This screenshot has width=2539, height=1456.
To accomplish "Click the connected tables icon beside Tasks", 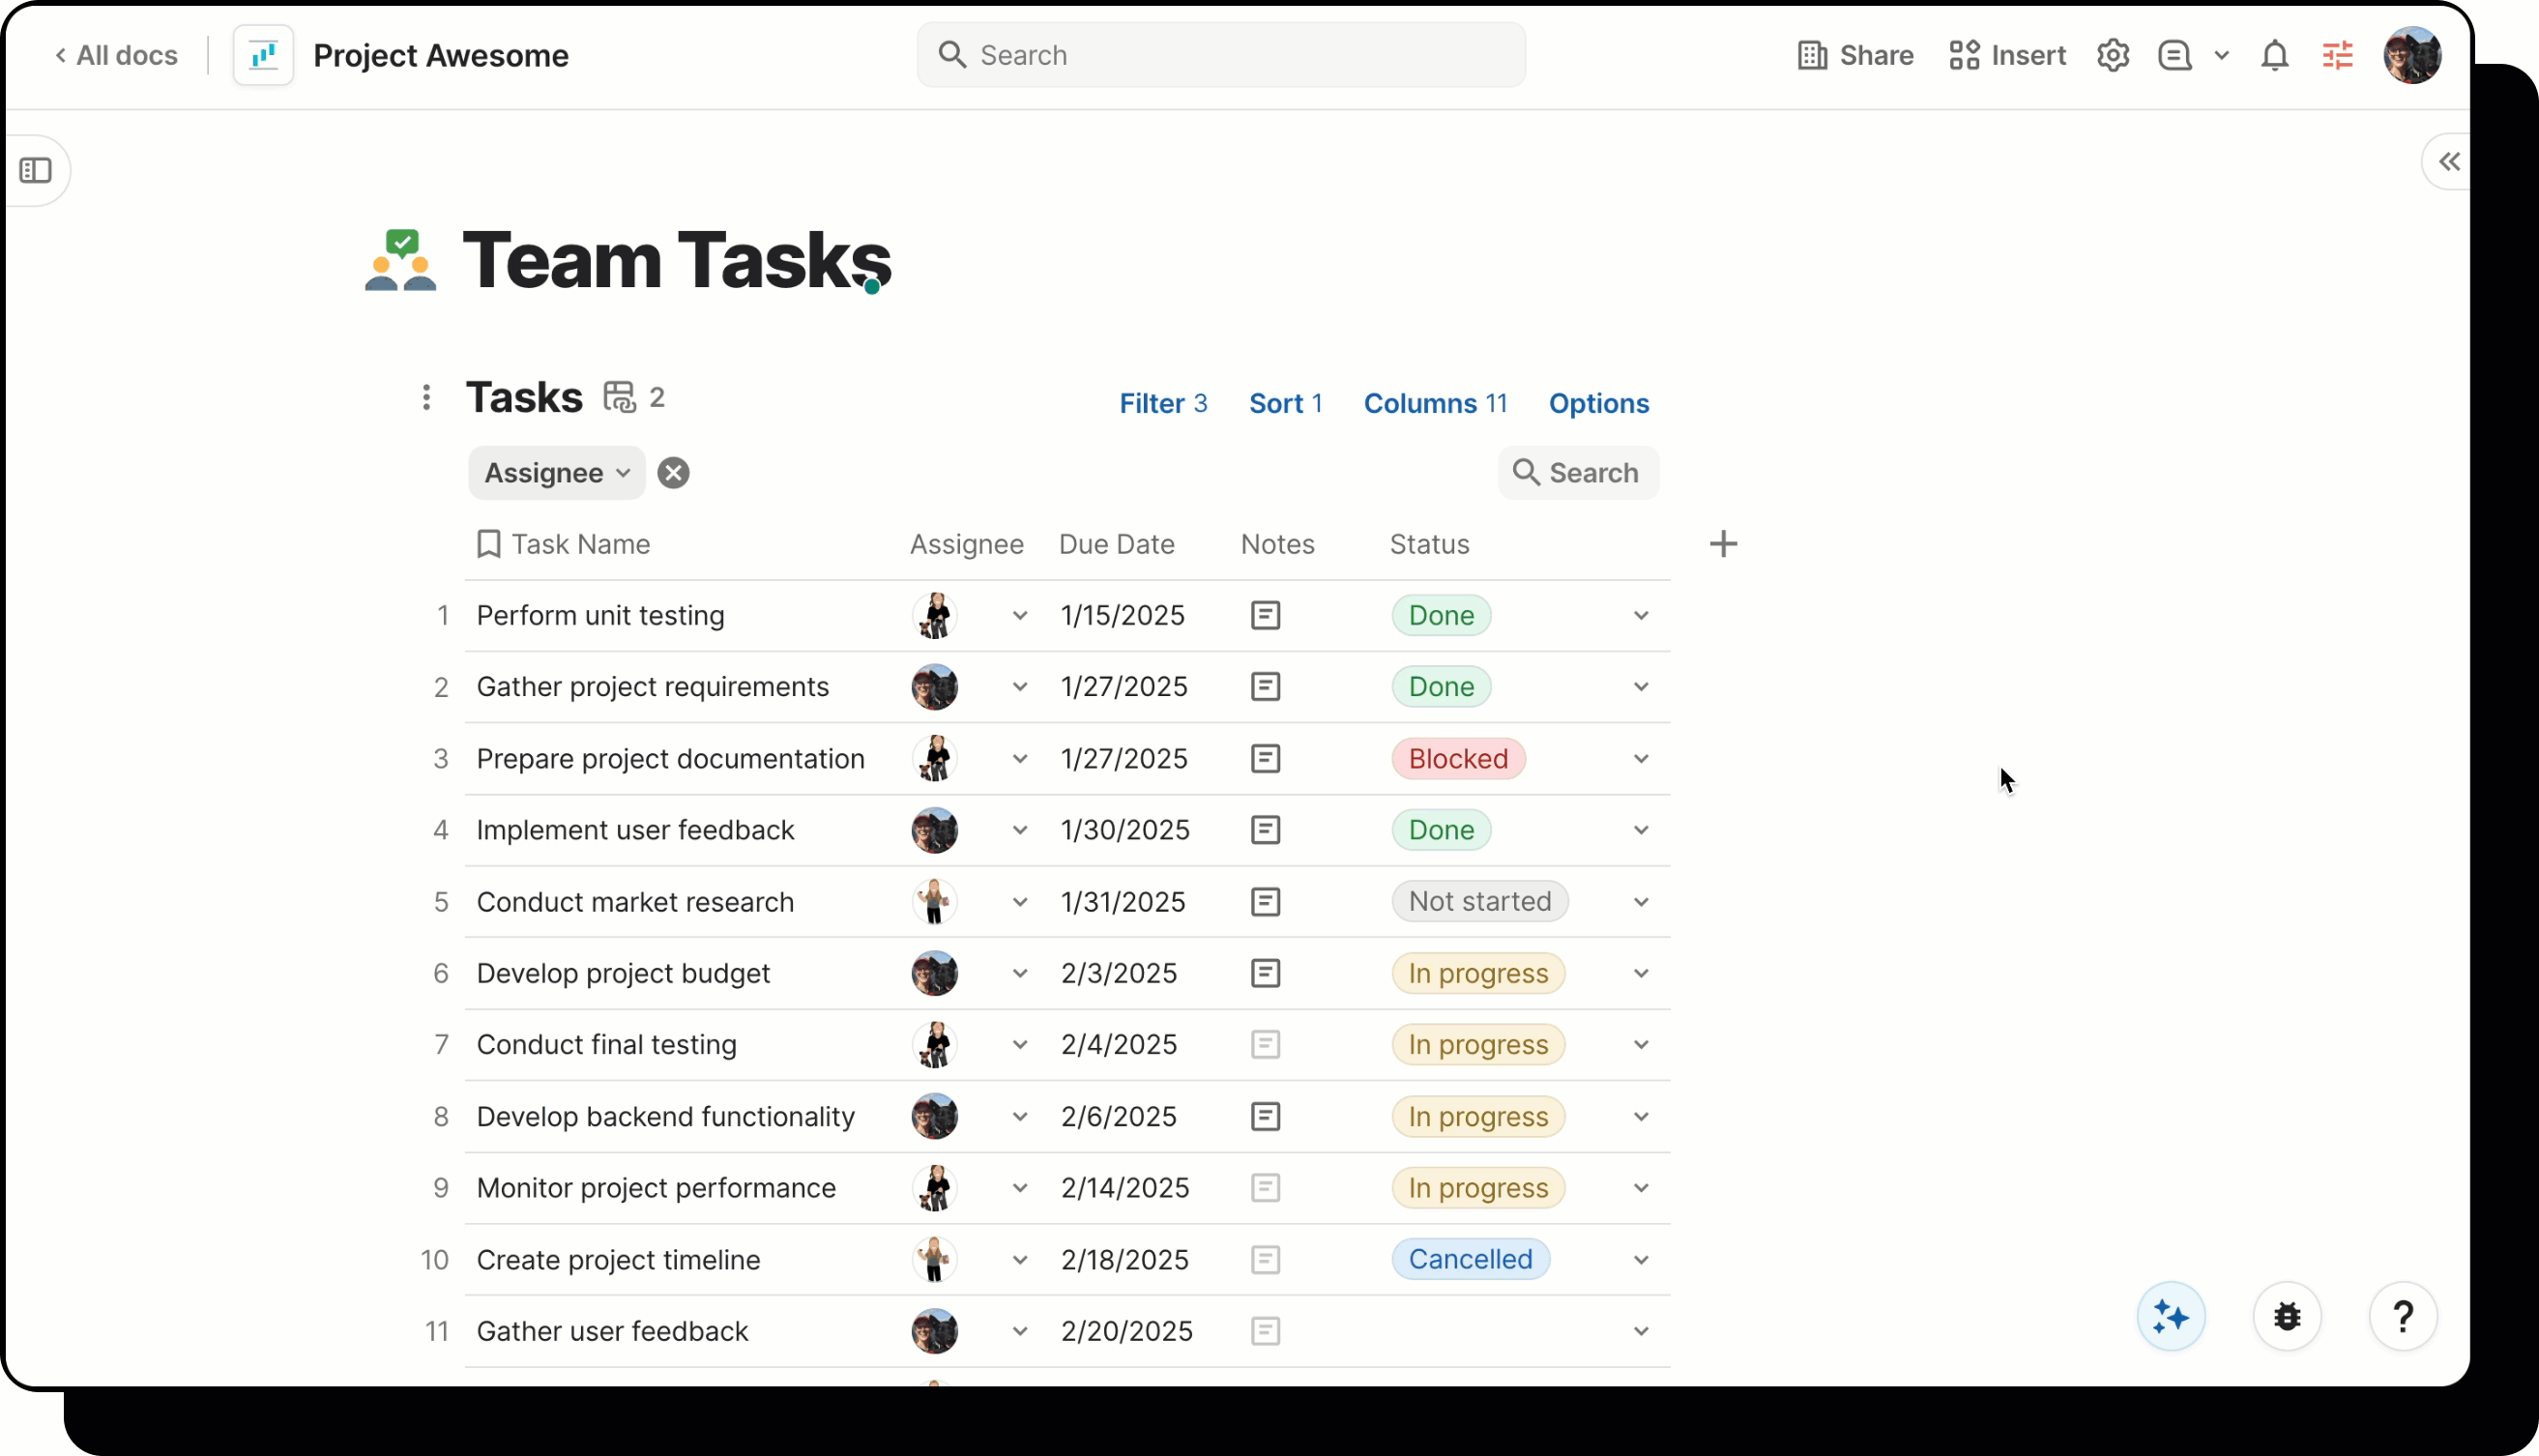I will 621,396.
